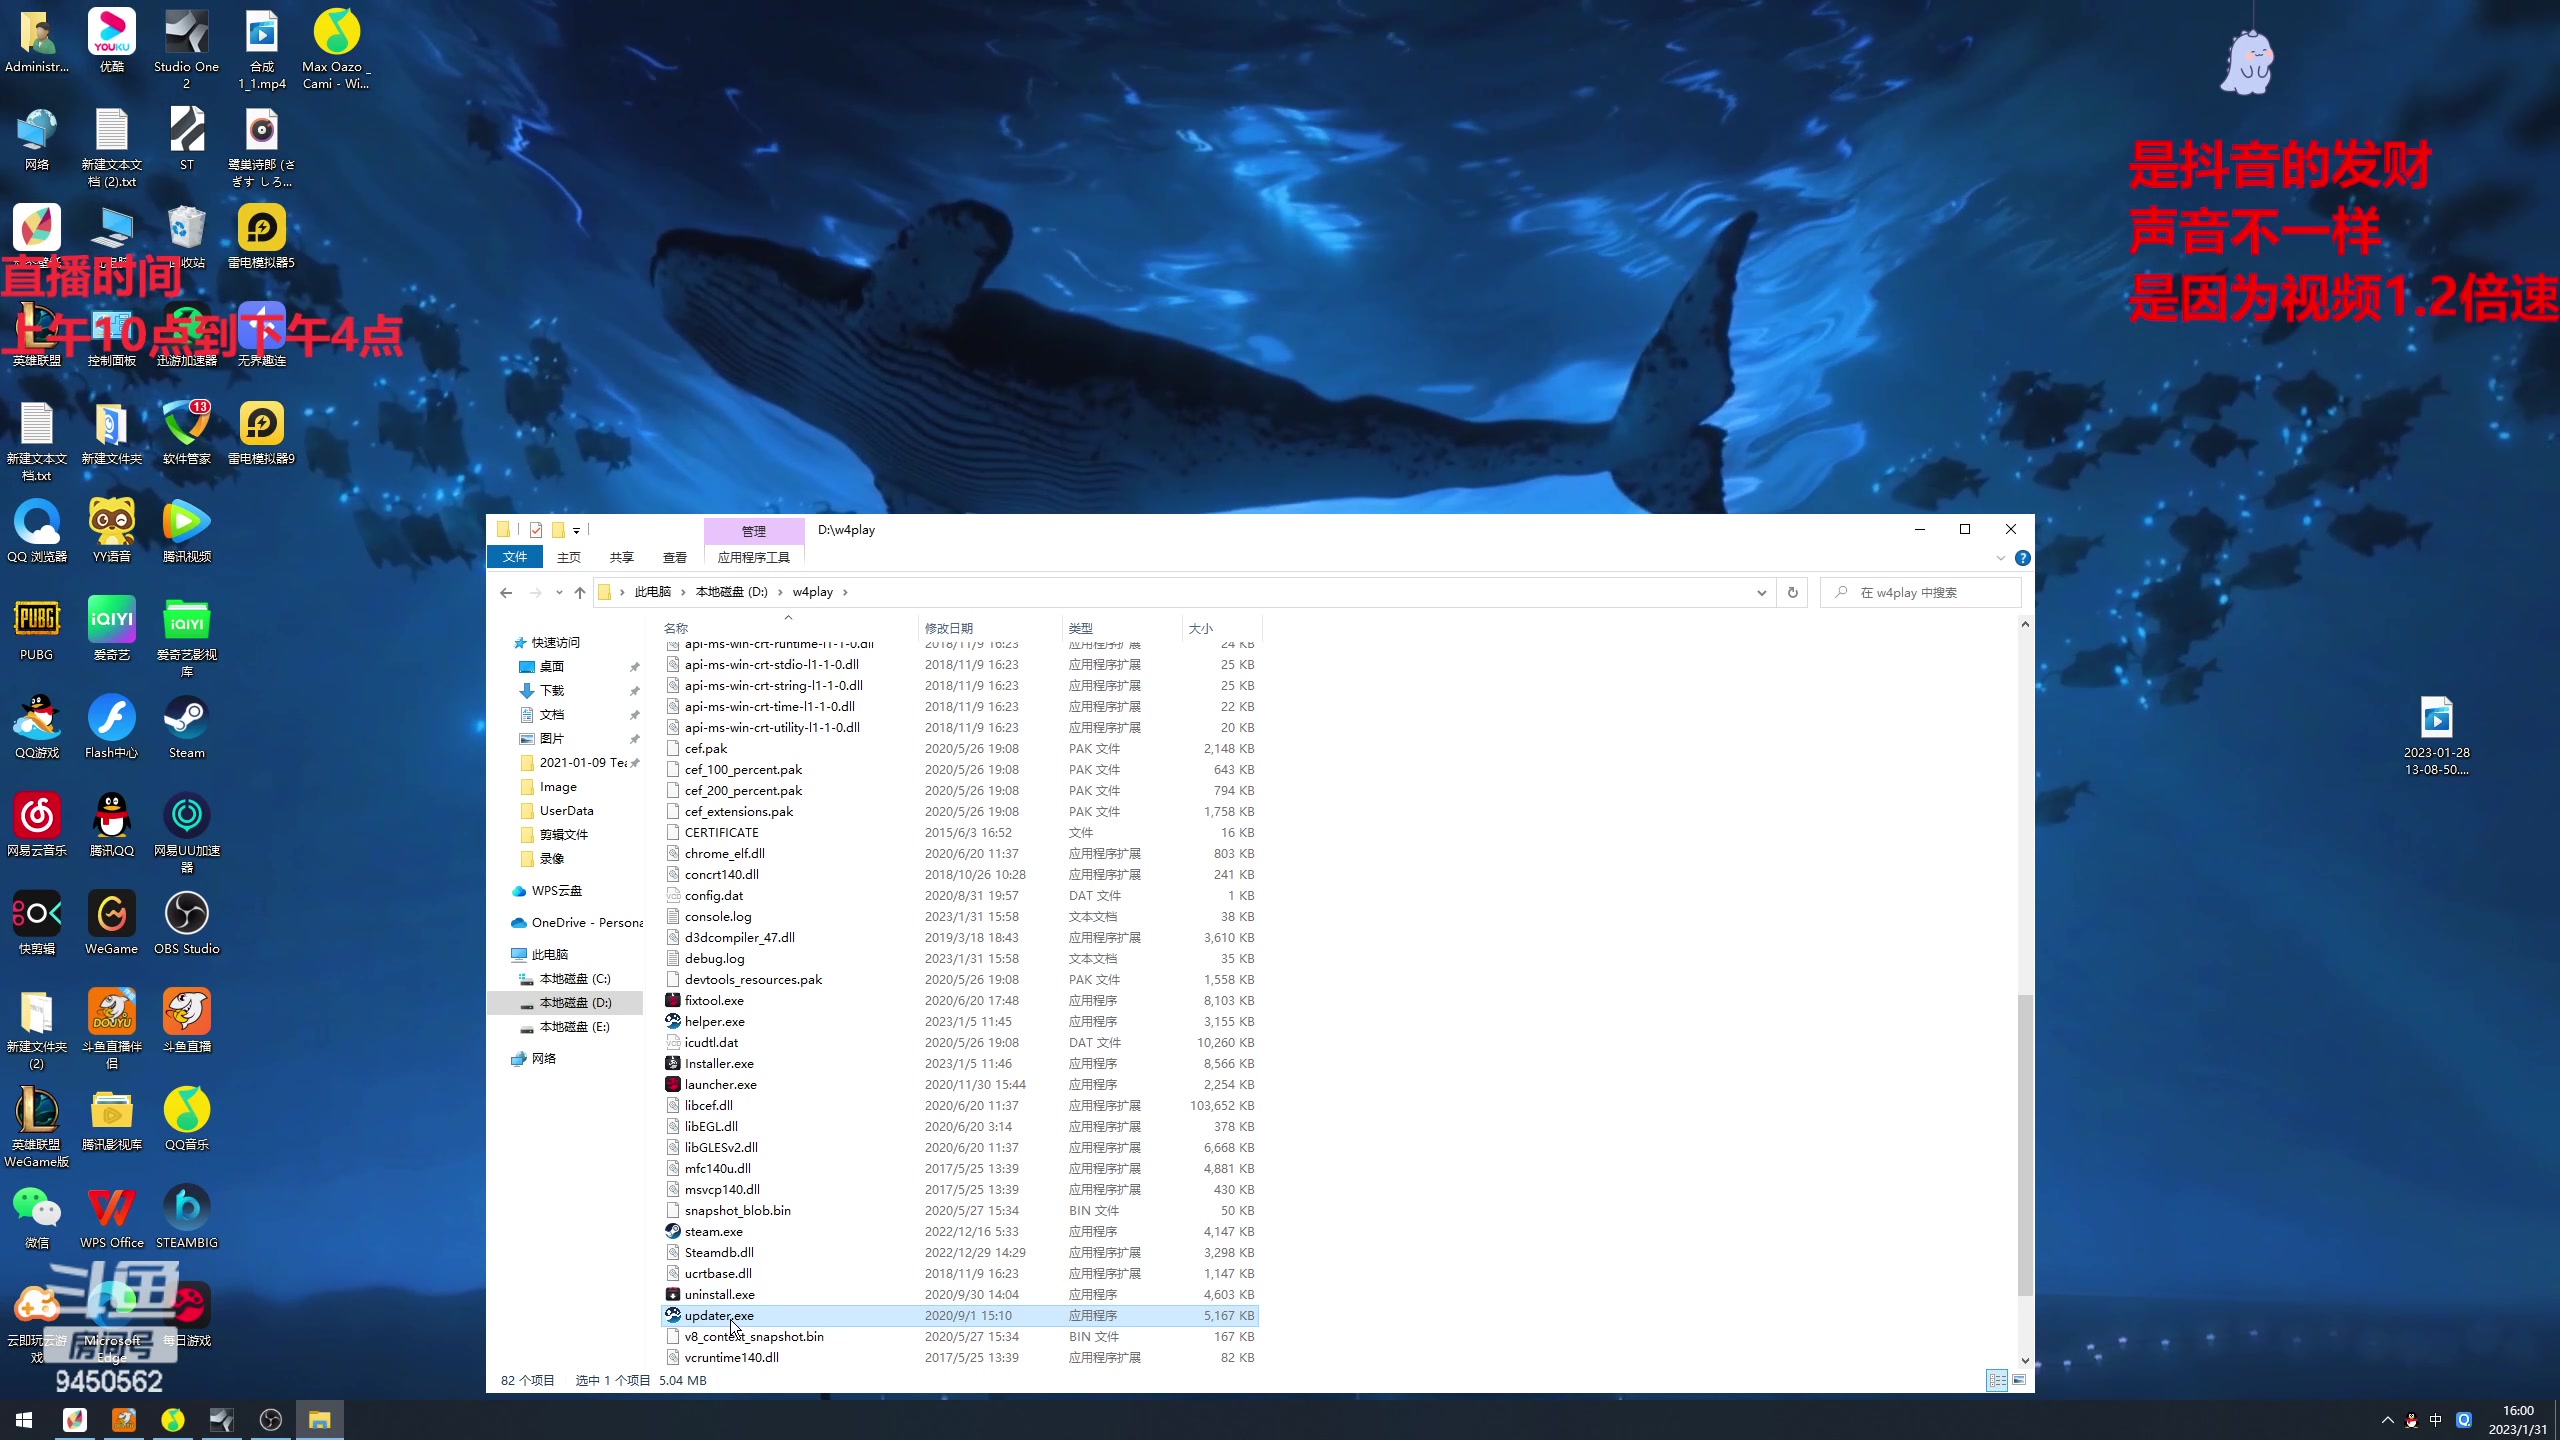Screen dimensions: 2560x1440
Task: Switch to large icons view toggle
Action: 2019,1380
